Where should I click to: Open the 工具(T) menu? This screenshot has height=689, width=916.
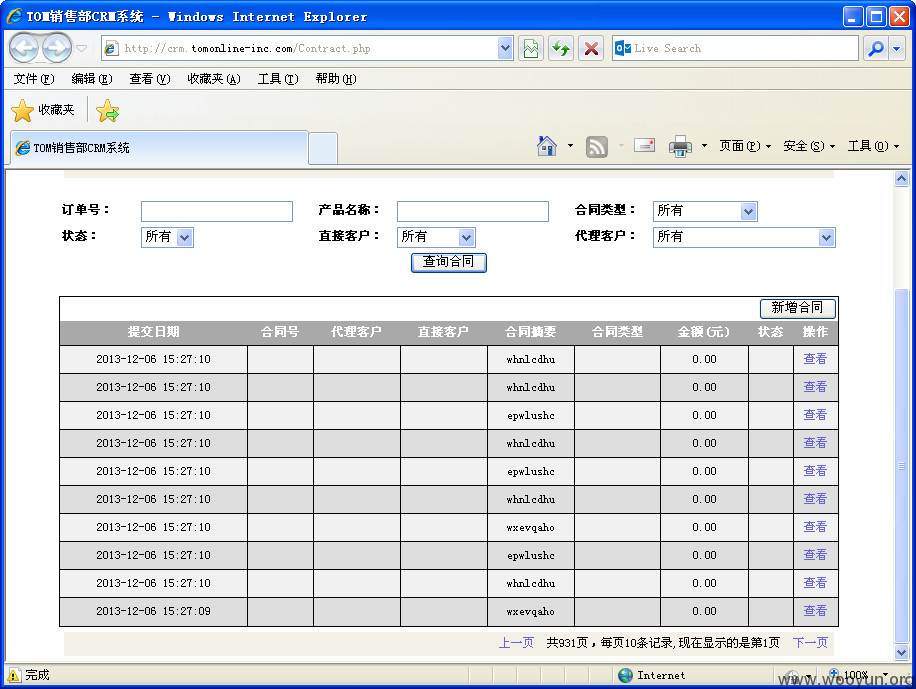pyautogui.click(x=278, y=79)
